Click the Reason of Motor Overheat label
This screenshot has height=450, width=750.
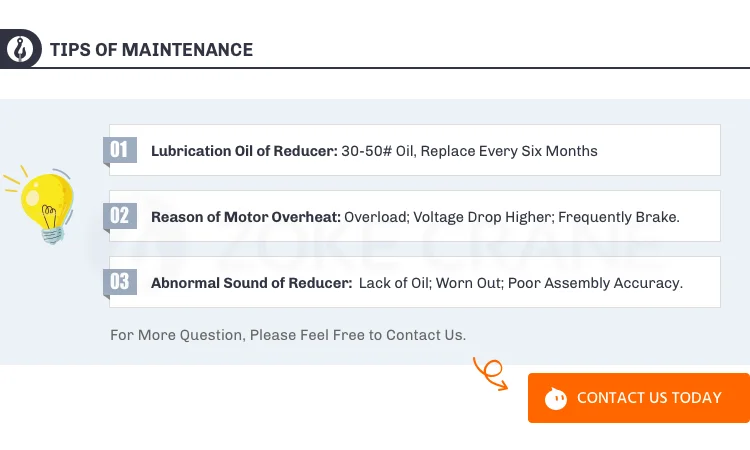[x=245, y=217]
